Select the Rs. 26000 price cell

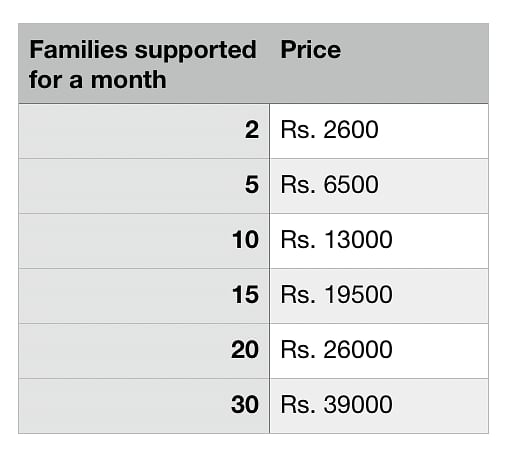point(379,351)
